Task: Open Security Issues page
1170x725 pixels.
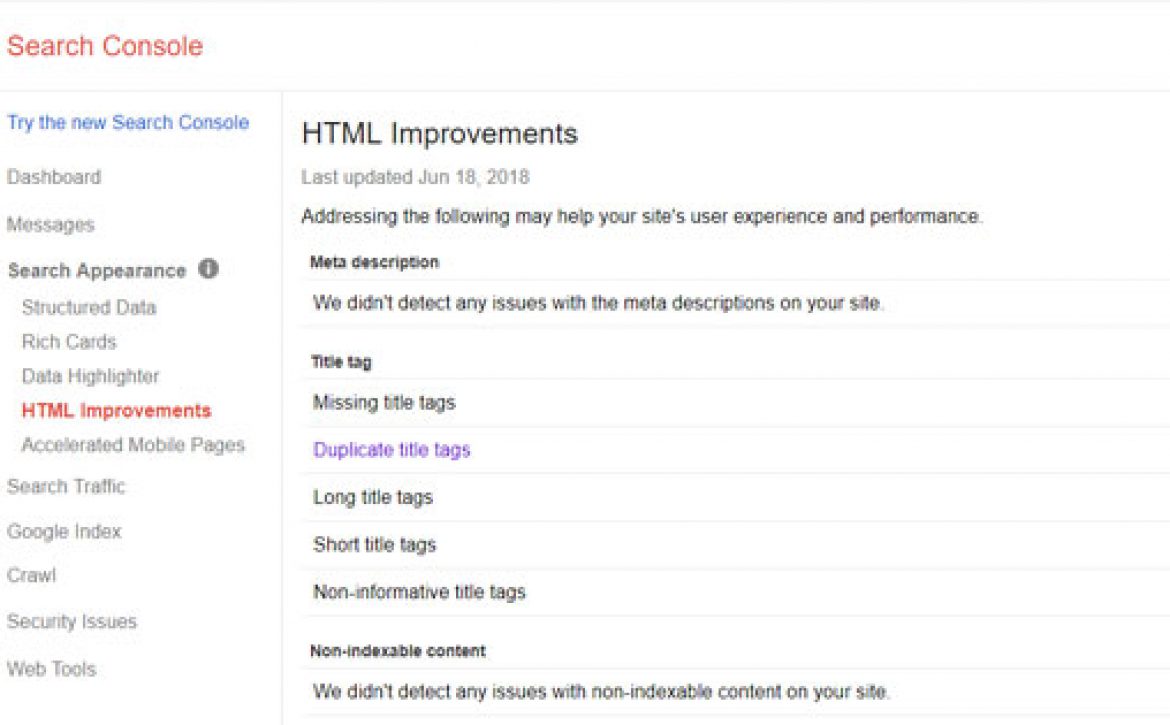Action: coord(72,621)
